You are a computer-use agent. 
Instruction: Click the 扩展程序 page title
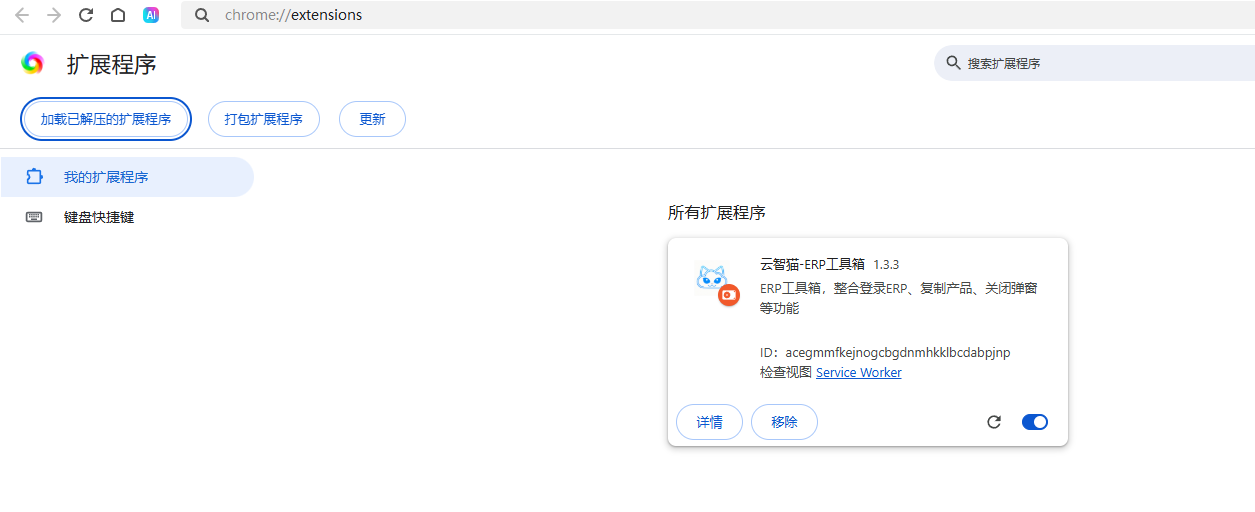pos(112,64)
